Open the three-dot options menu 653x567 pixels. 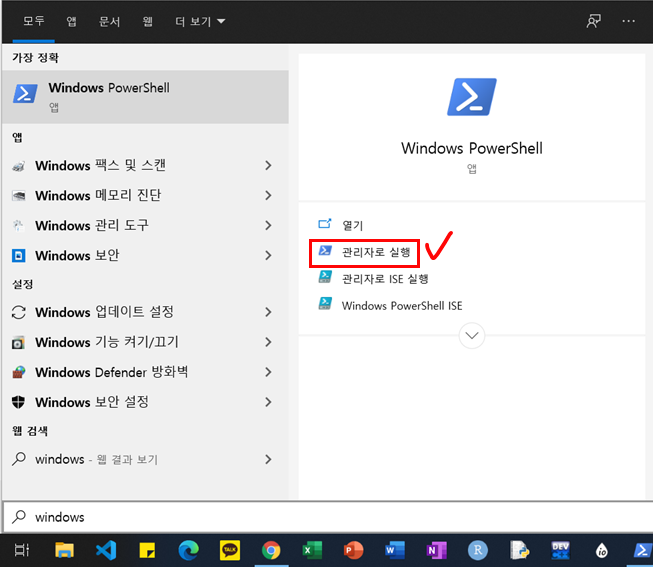[x=628, y=21]
